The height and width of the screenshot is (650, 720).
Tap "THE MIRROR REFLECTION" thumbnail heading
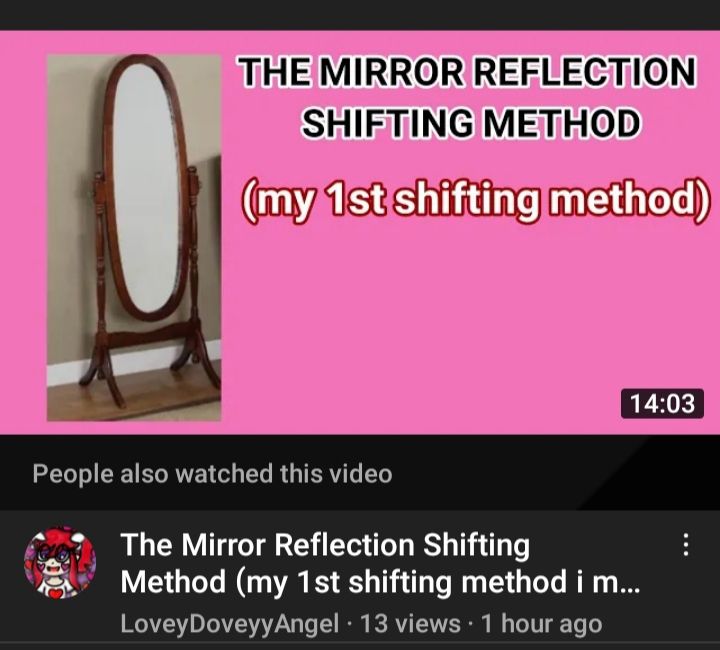click(467, 72)
